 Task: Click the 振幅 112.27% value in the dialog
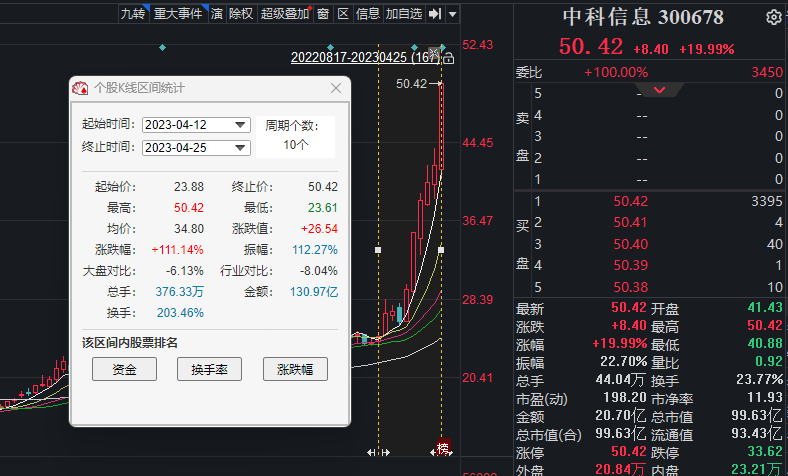(x=315, y=250)
